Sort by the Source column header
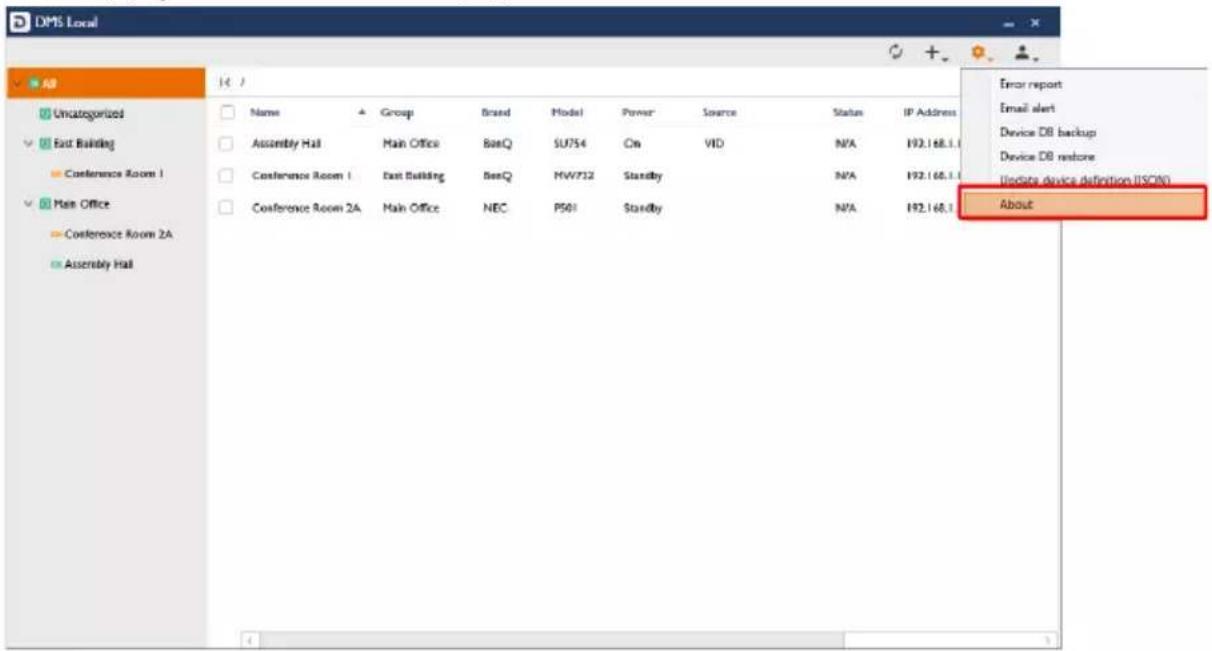This screenshot has width=1212, height=651. [x=719, y=113]
